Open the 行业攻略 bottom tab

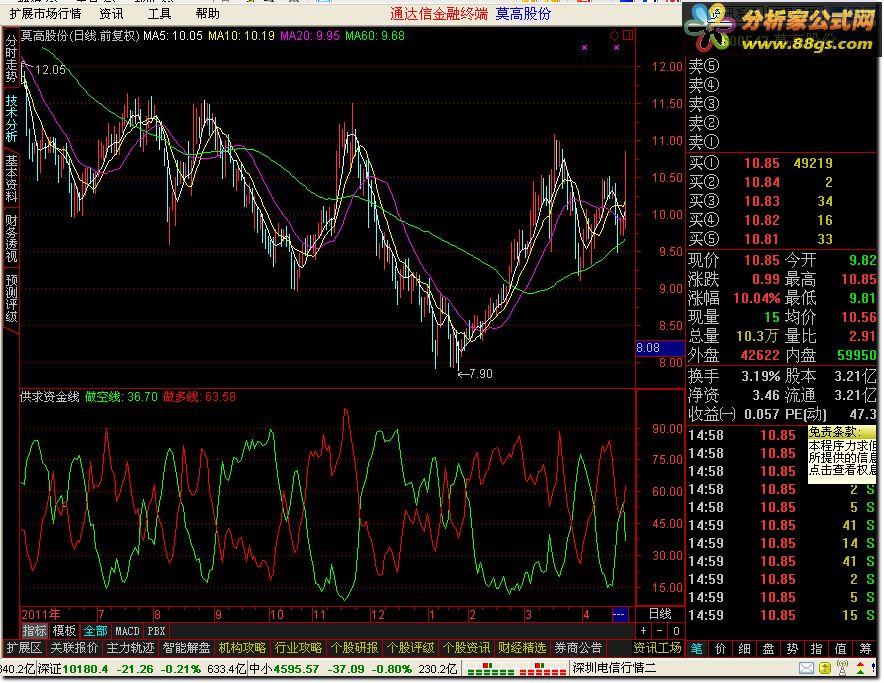[298, 647]
